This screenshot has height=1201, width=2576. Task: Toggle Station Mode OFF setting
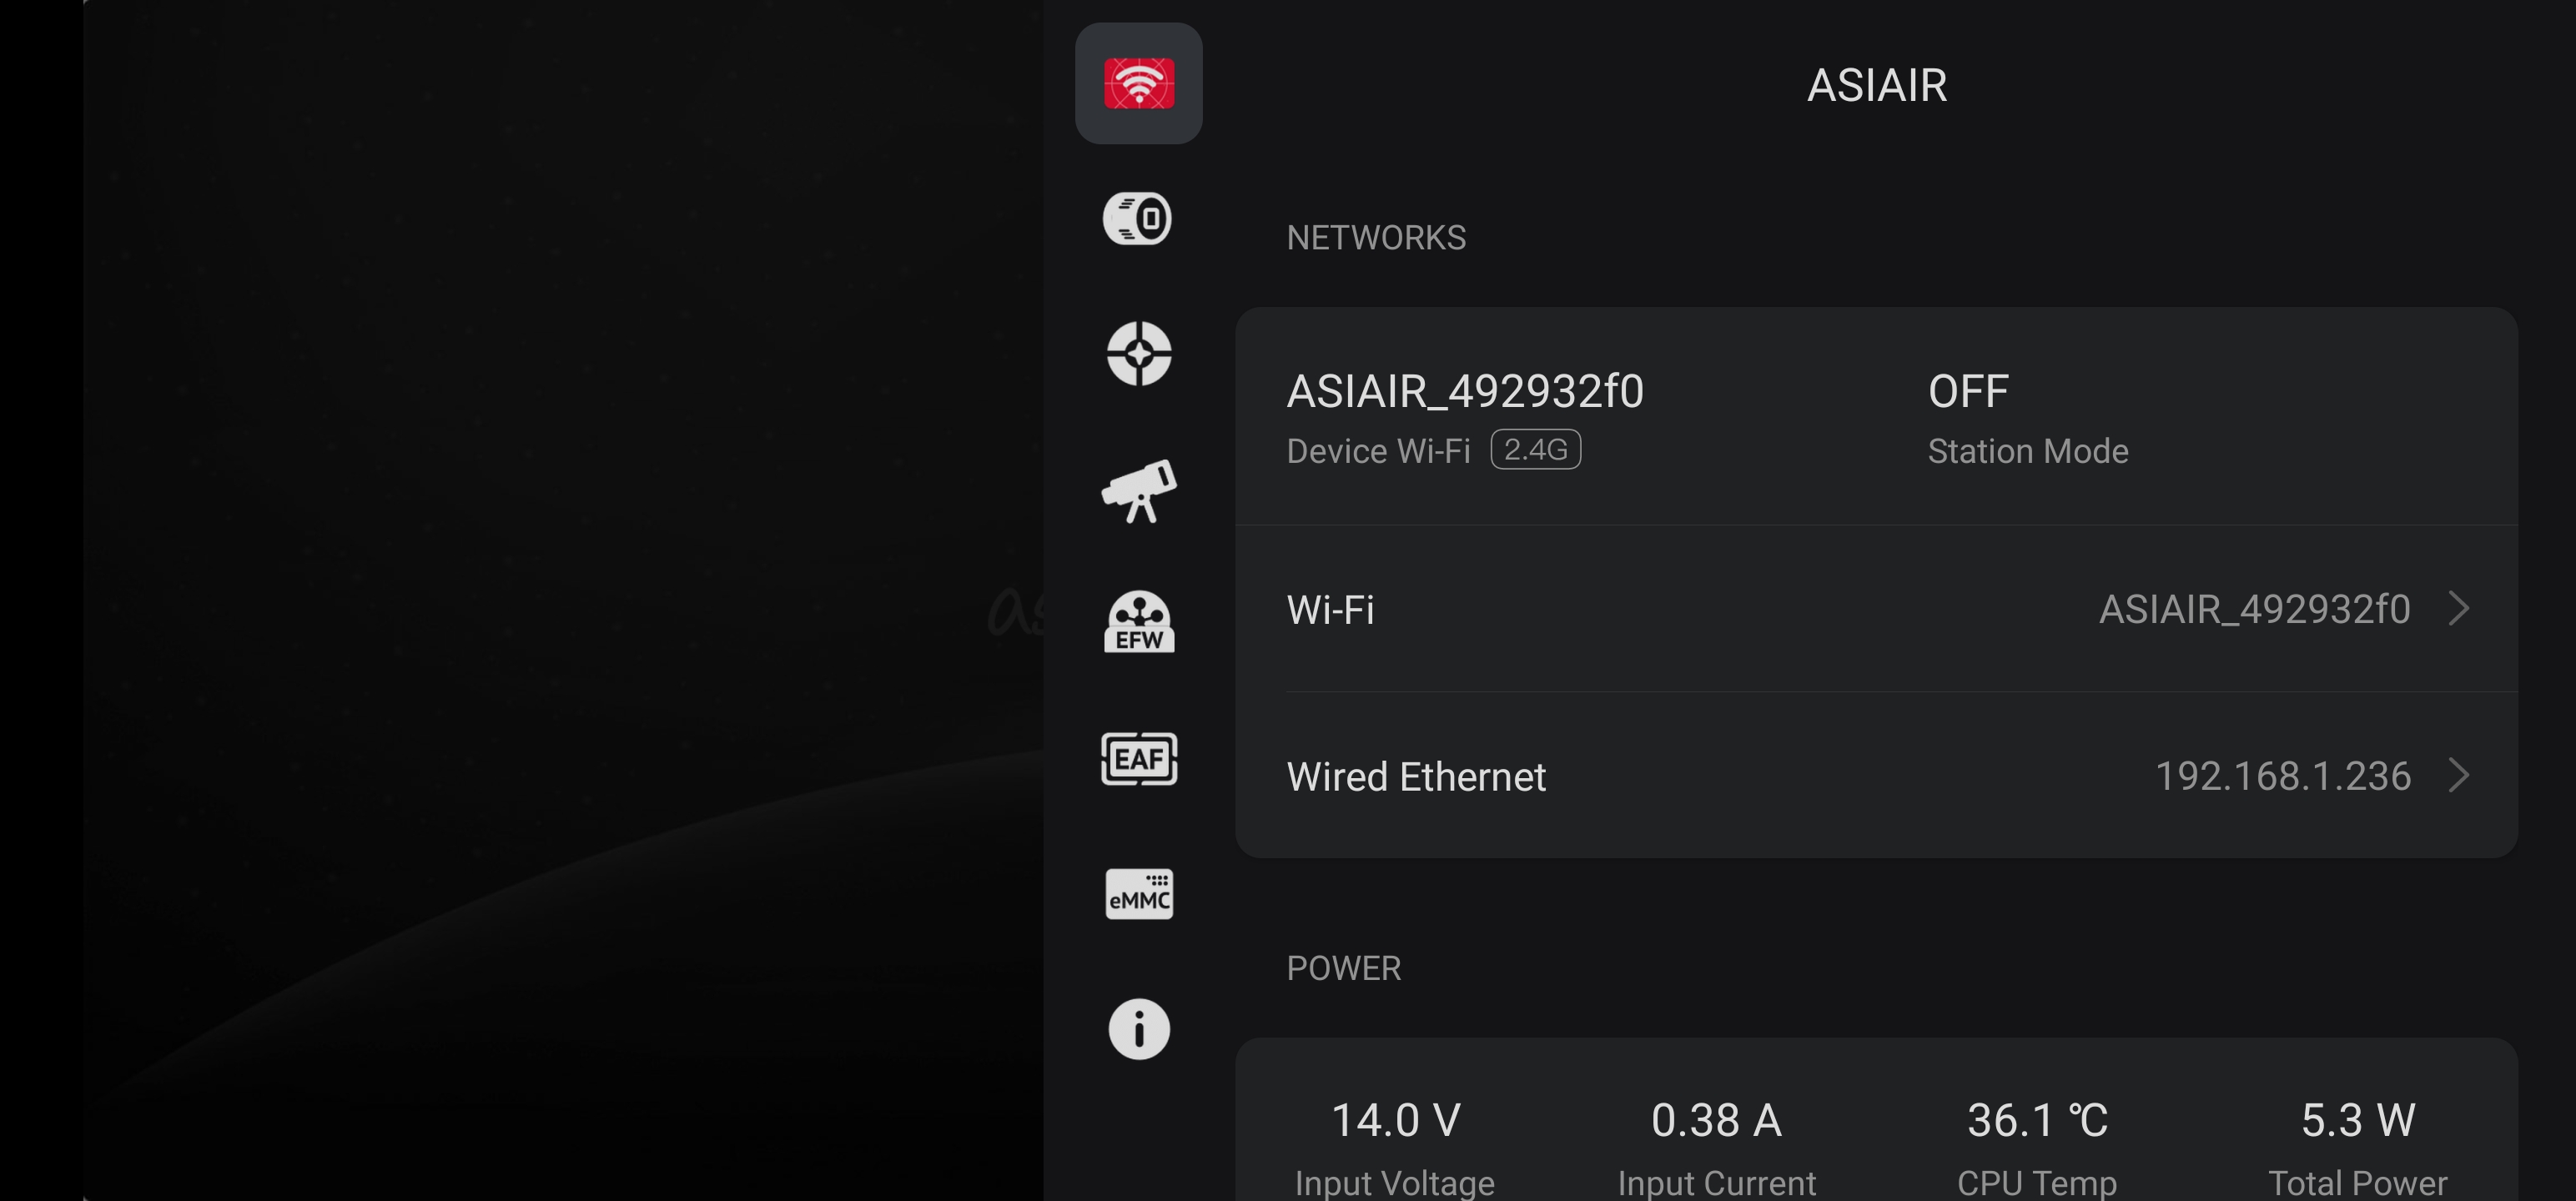coord(2027,417)
